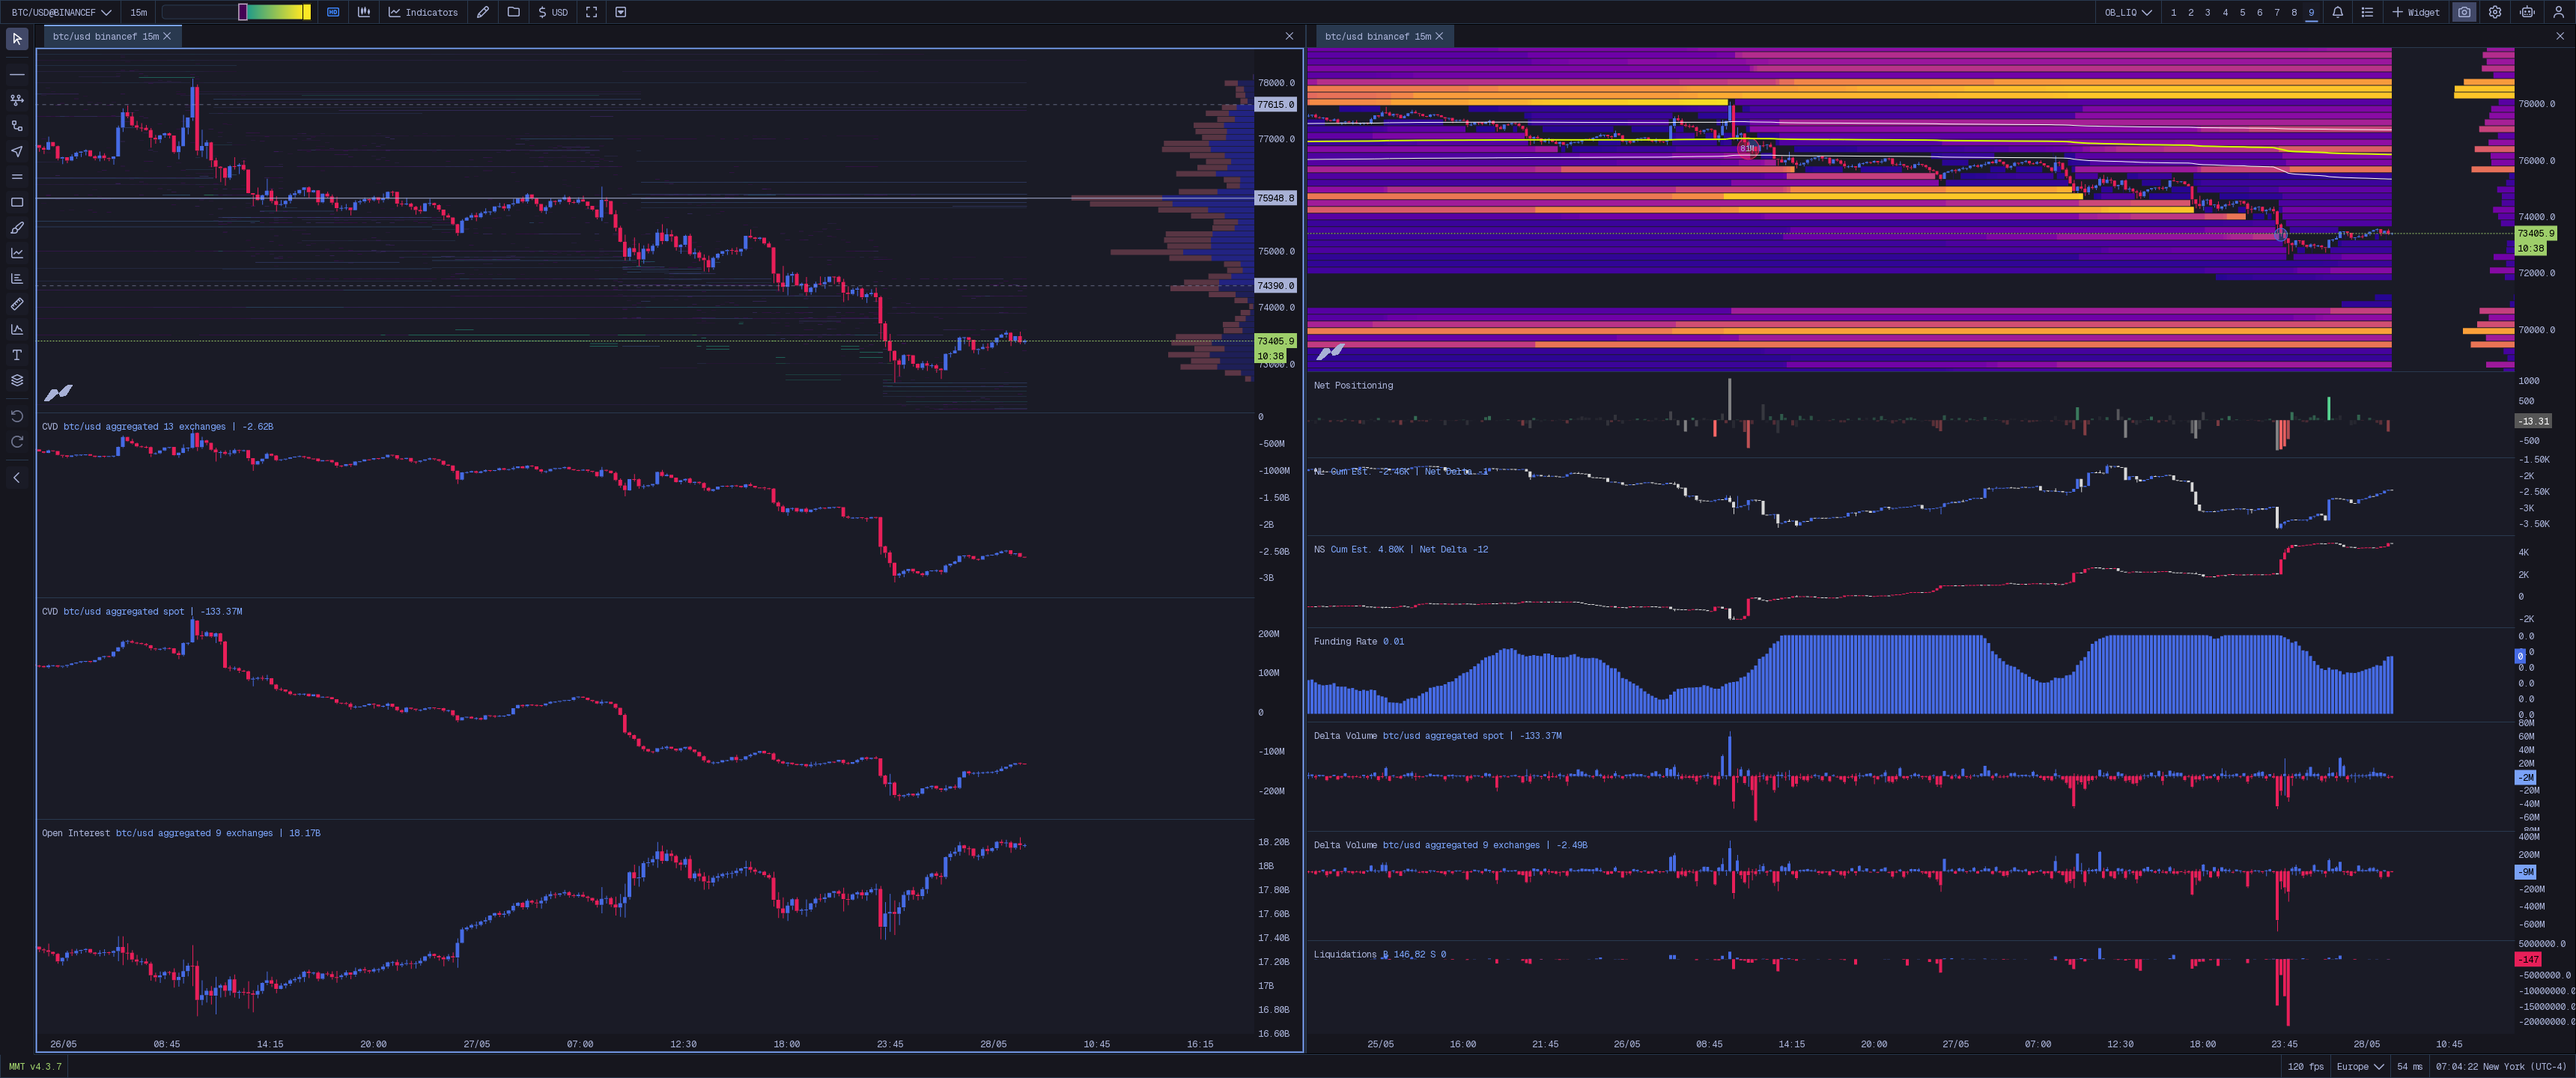Click the Funding Rate 0.01 label
This screenshot has height=1078, width=2576.
pos(1359,641)
